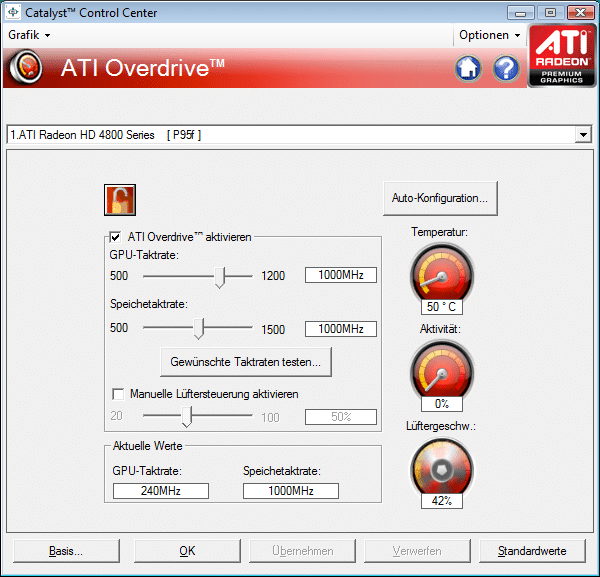Click the GPU-Taktrate slider handle

(220, 277)
